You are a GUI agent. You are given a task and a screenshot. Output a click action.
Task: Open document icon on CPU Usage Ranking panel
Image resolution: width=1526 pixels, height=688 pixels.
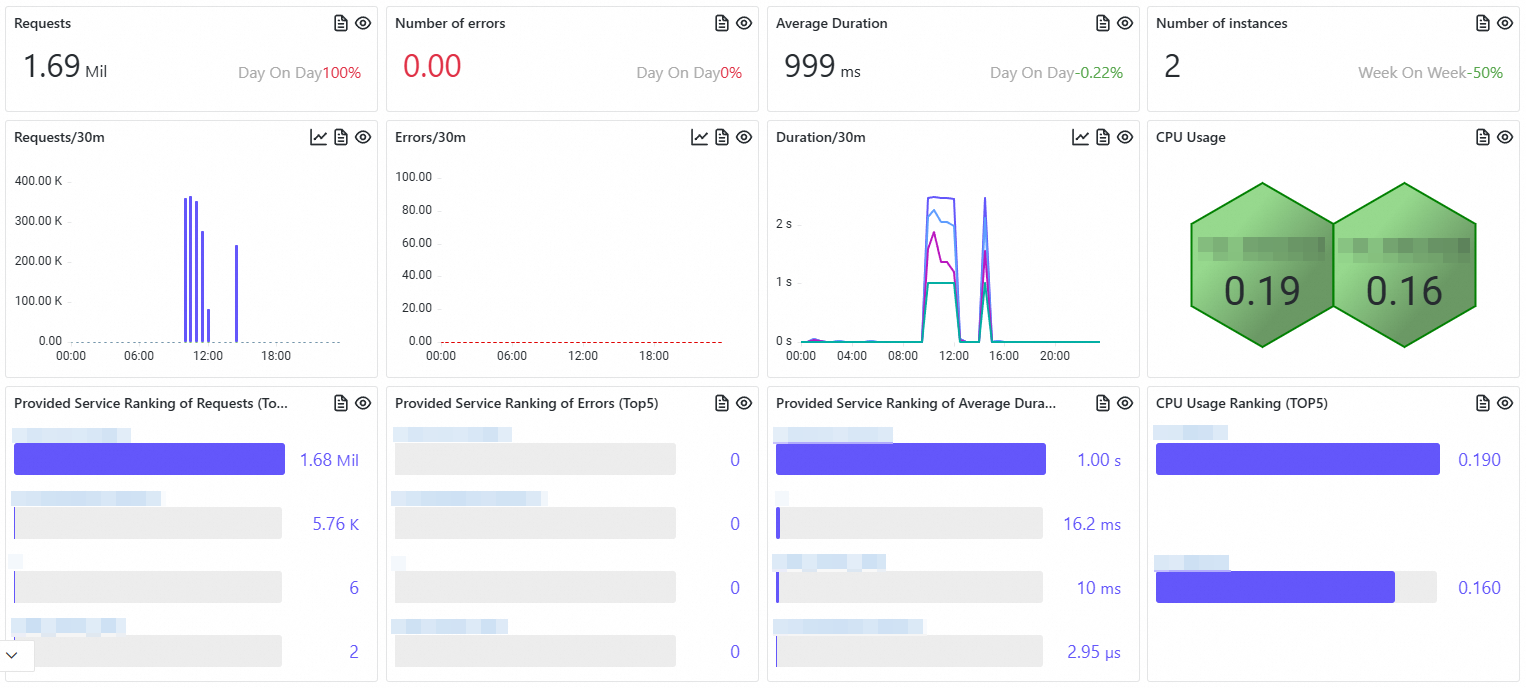[1483, 403]
